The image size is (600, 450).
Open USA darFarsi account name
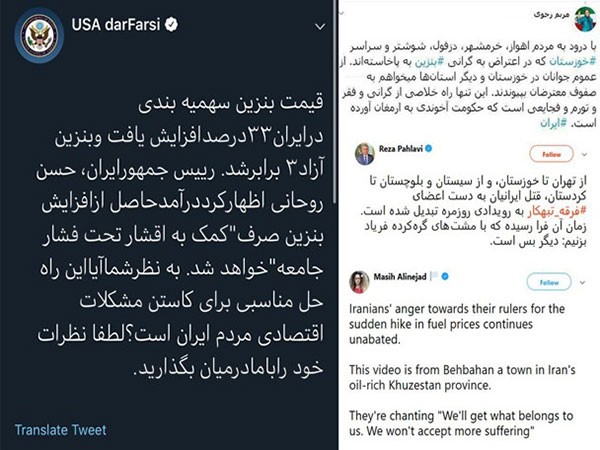[116, 25]
